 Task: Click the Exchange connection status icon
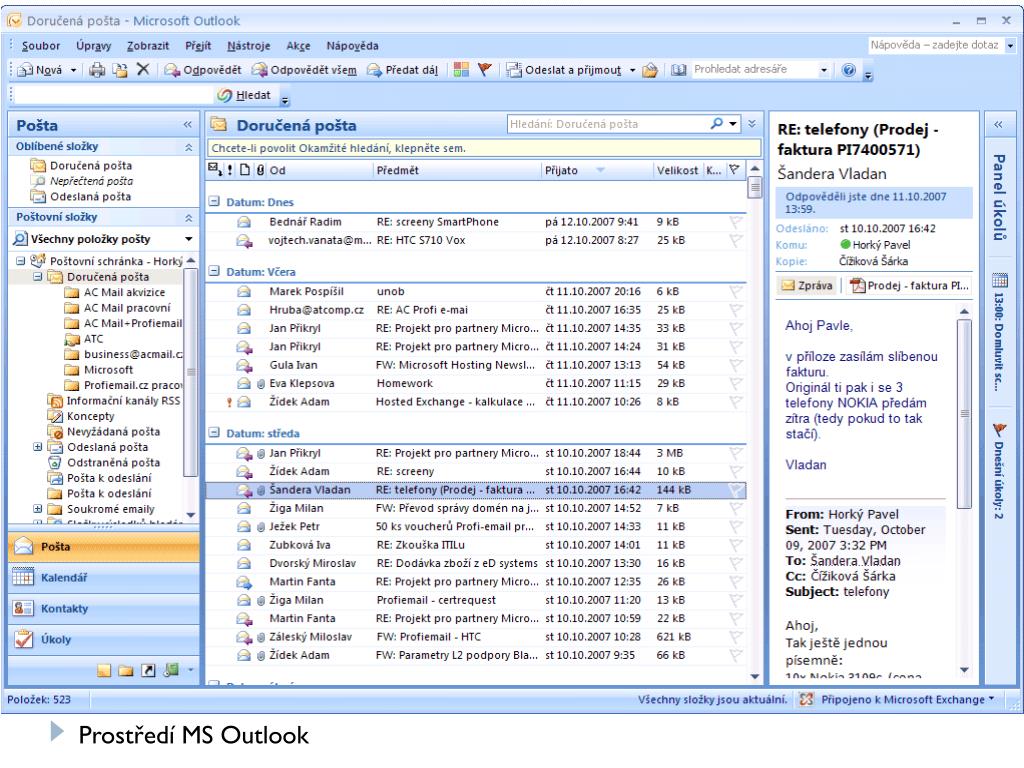click(807, 699)
